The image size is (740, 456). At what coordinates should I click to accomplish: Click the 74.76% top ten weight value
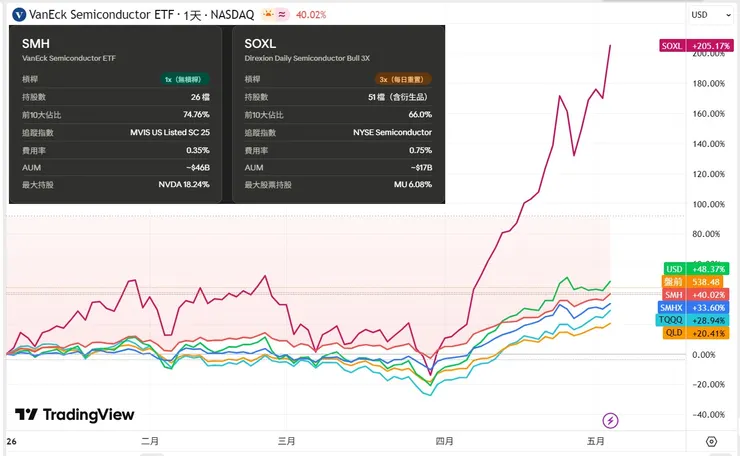(x=196, y=114)
